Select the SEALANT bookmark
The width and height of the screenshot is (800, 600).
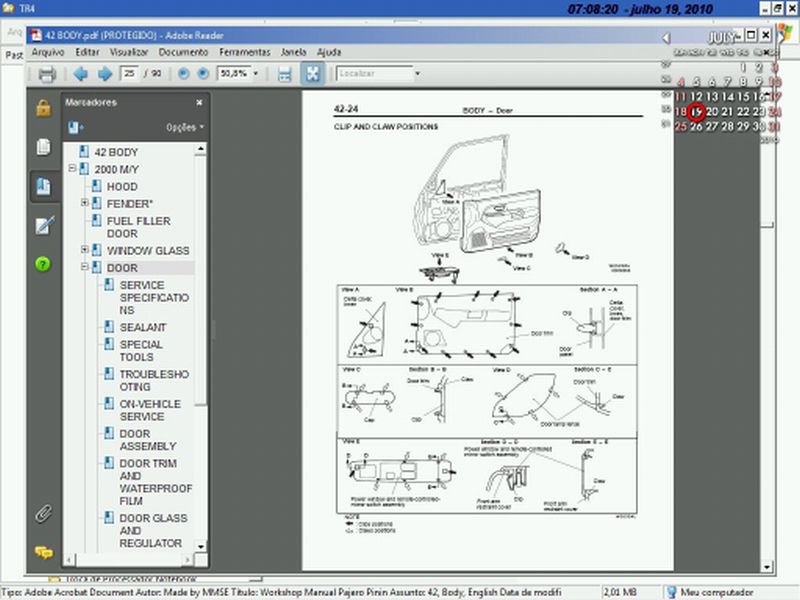coord(143,327)
